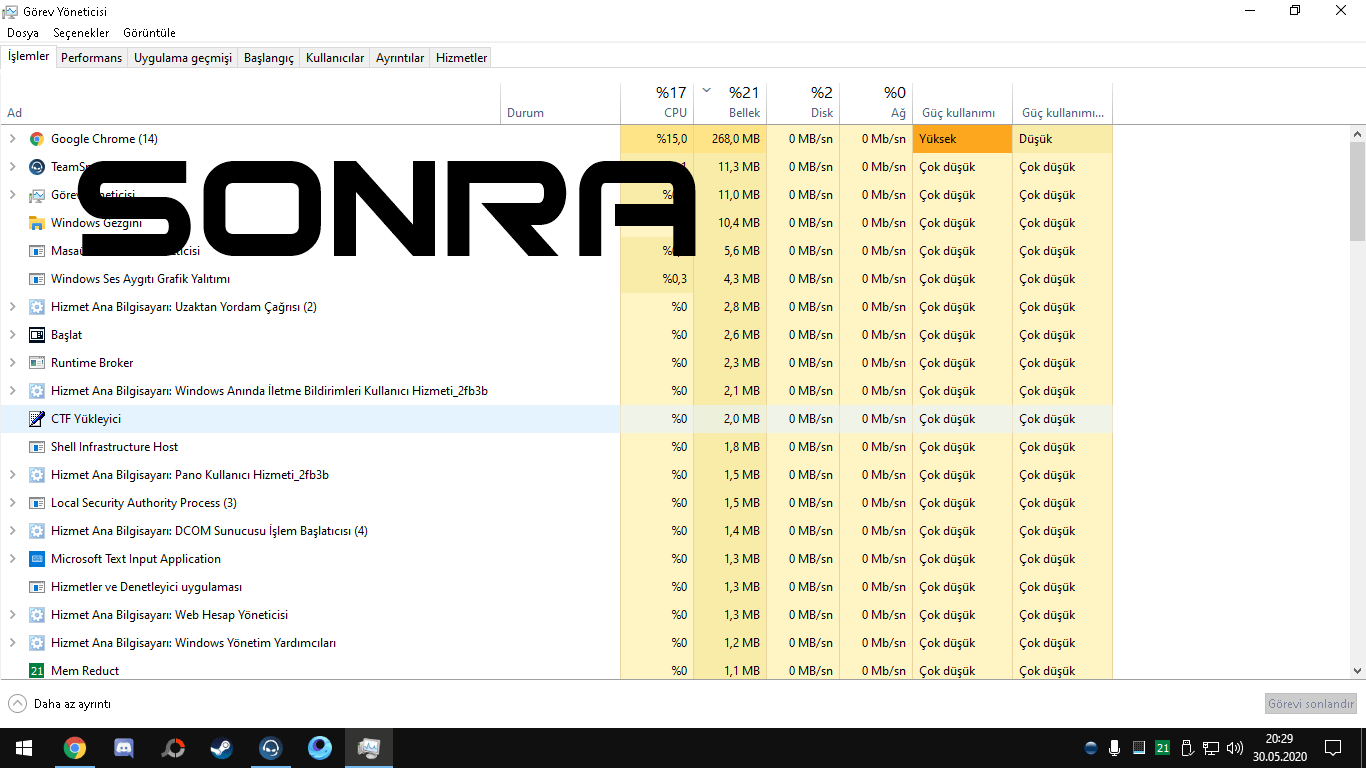Expand the Google Chrome (14) process group

click(13, 139)
